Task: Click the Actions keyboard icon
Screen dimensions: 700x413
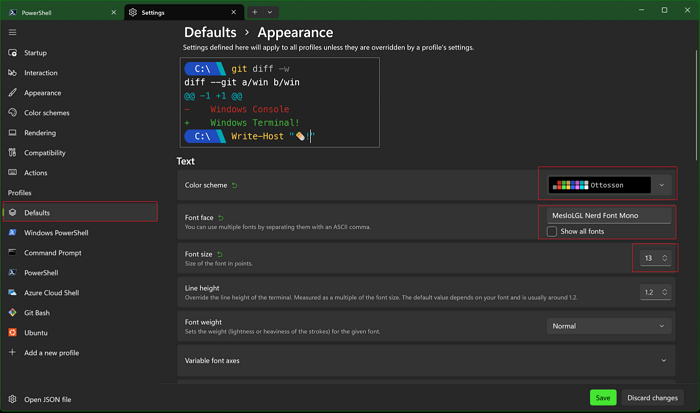Action: [12, 172]
